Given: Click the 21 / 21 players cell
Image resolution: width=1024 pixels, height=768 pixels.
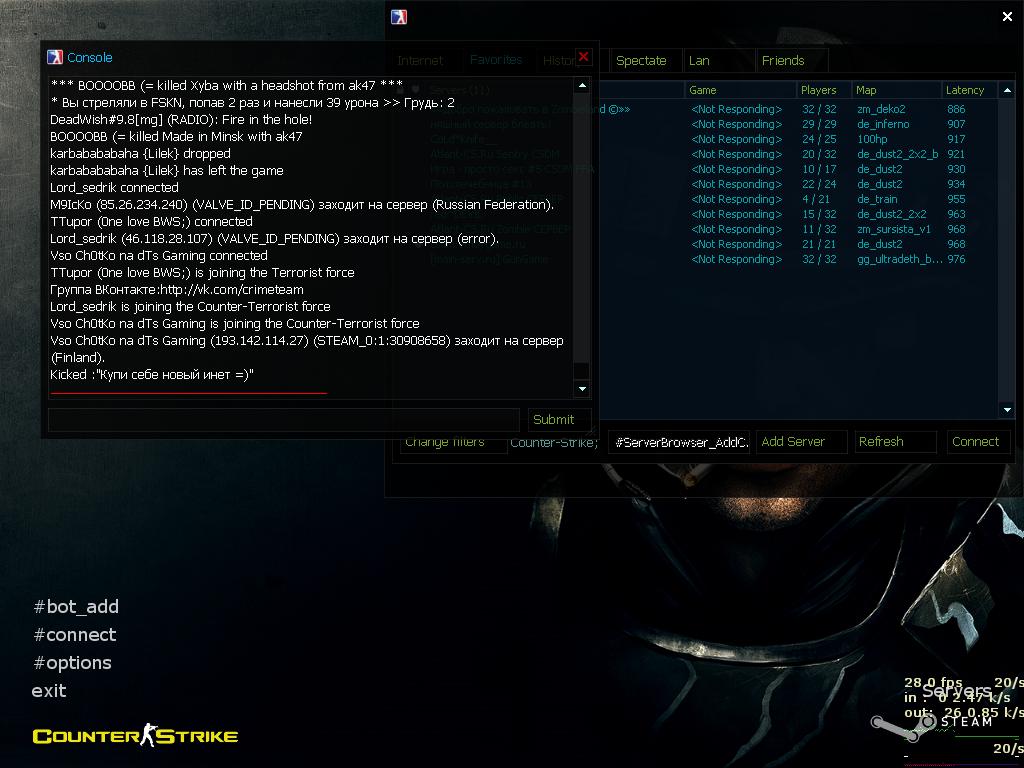Looking at the screenshot, I should coord(819,244).
